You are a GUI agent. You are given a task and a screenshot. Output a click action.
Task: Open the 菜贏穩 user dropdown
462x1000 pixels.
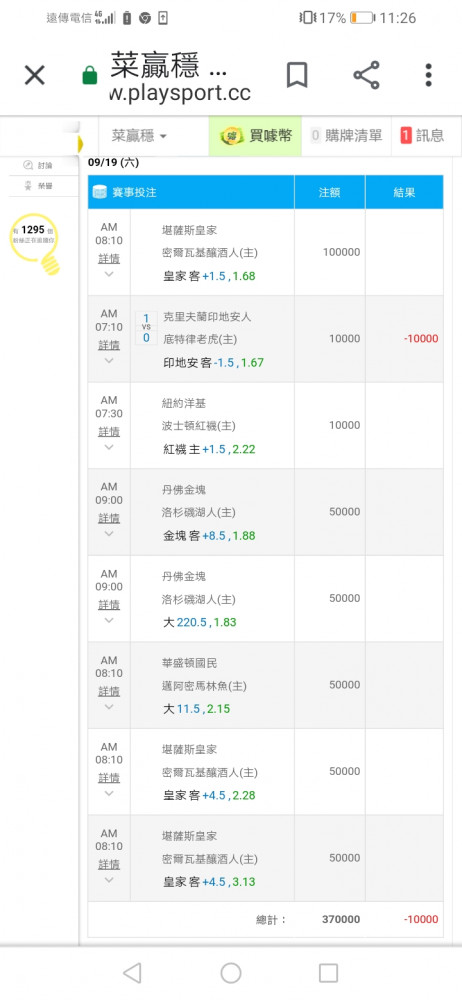pyautogui.click(x=140, y=136)
